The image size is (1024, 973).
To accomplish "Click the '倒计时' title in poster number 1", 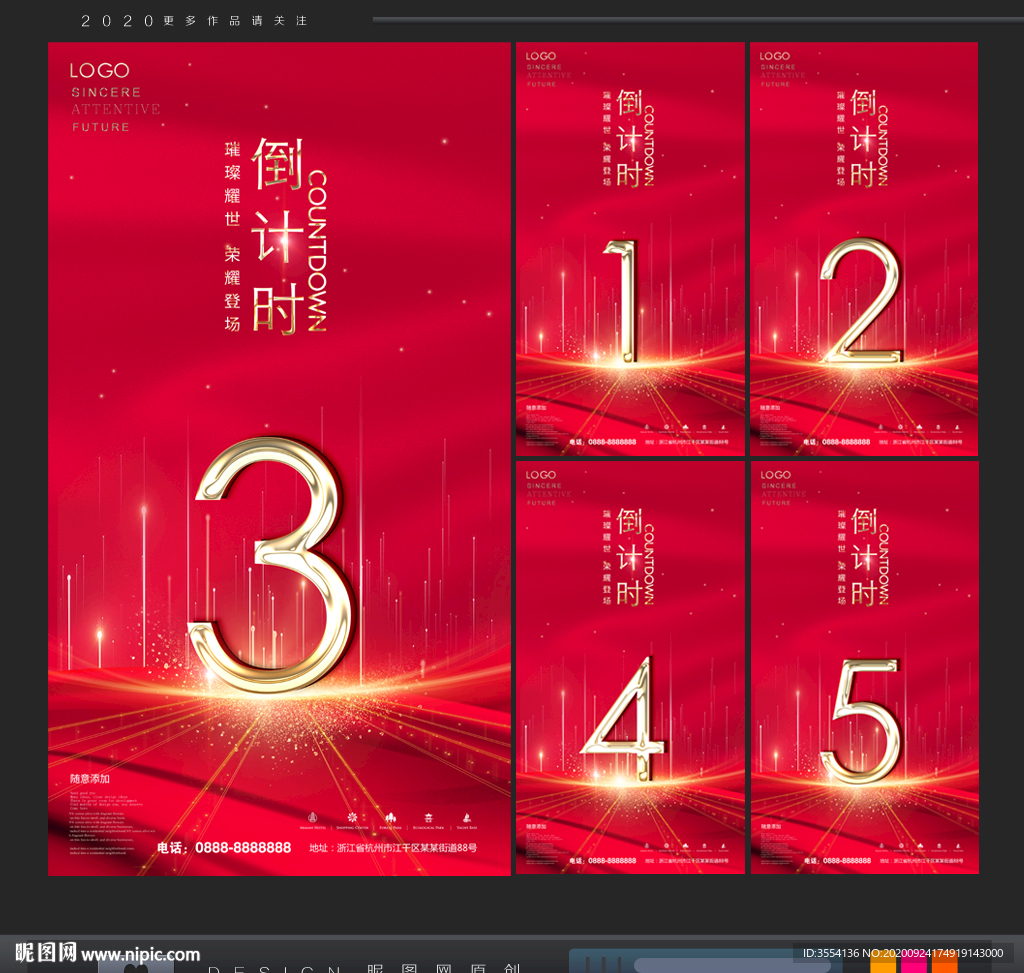I will click(x=629, y=138).
